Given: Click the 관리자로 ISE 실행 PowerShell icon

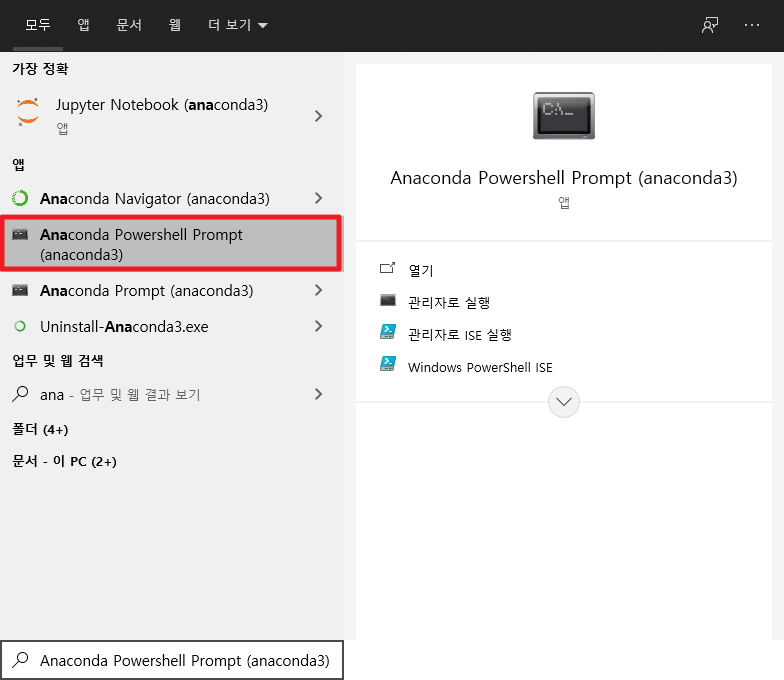Looking at the screenshot, I should pos(388,332).
